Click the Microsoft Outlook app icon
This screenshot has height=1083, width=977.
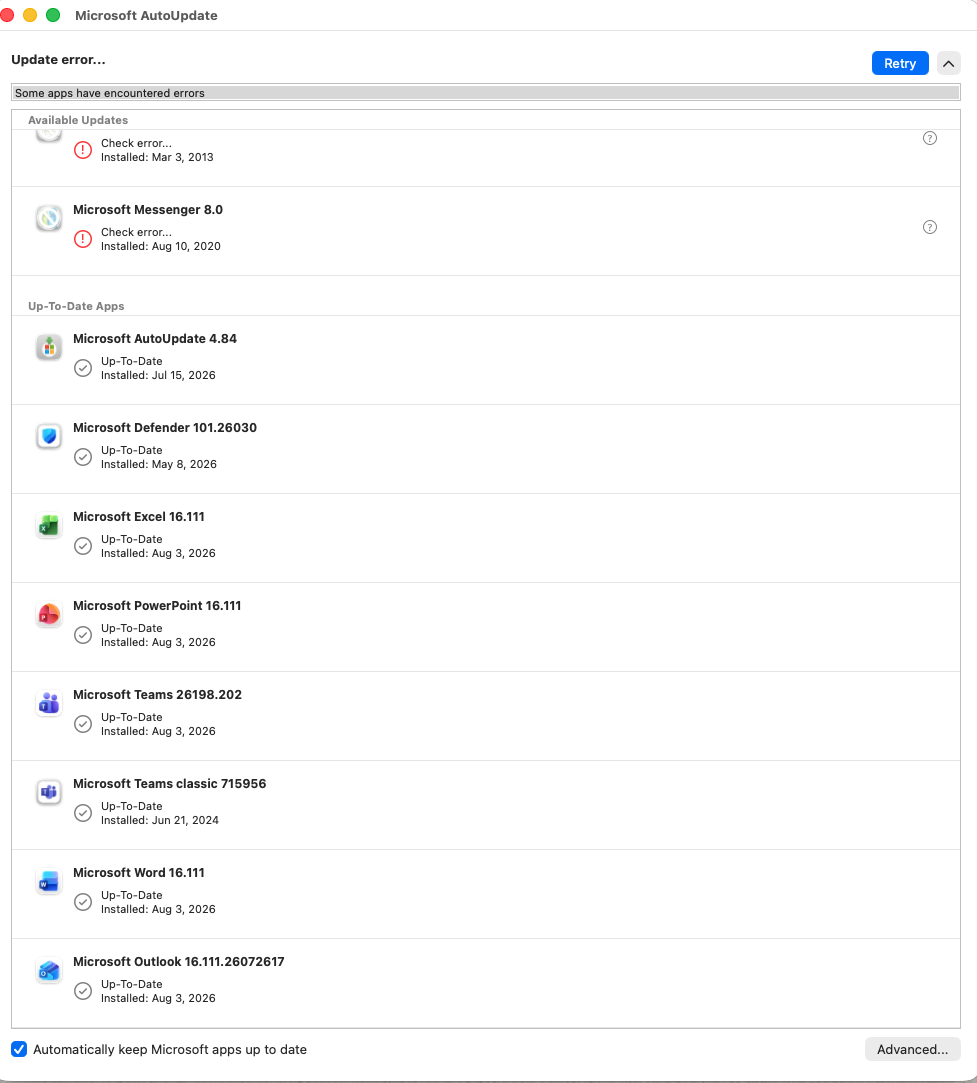(x=49, y=971)
